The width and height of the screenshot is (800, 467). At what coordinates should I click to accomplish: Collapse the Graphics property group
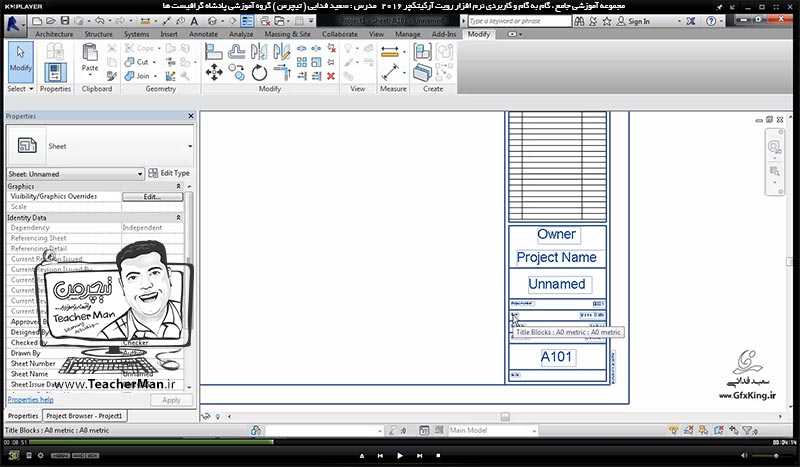pyautogui.click(x=178, y=186)
